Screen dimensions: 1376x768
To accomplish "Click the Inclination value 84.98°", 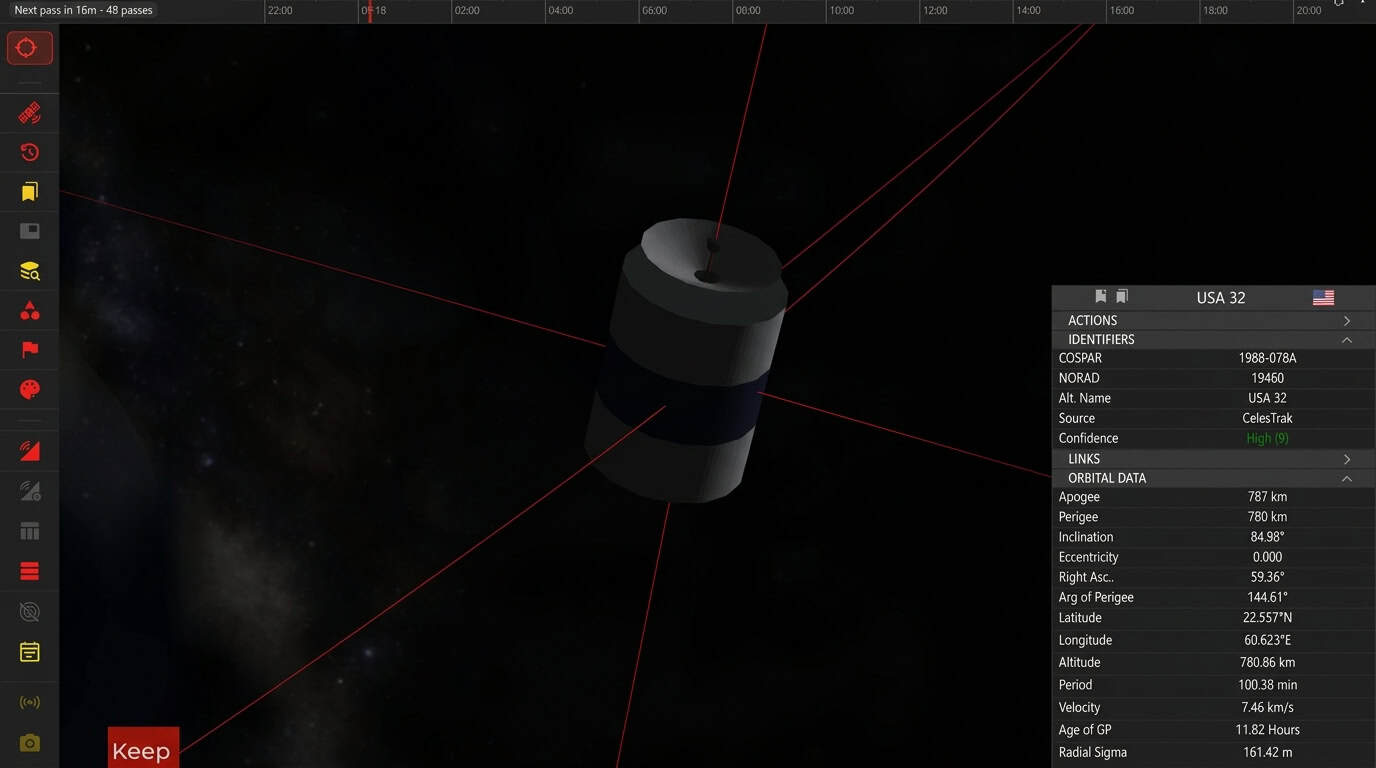I will [x=1267, y=537].
